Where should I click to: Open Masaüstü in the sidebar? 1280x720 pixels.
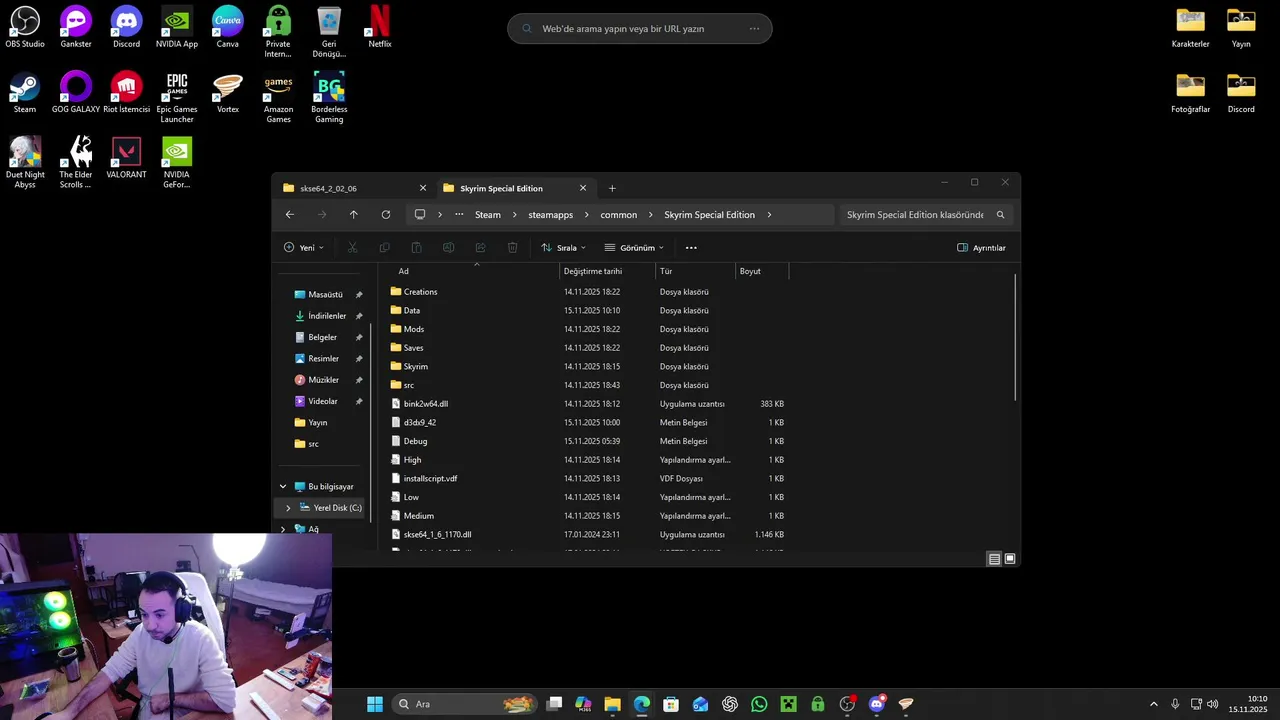pos(325,295)
